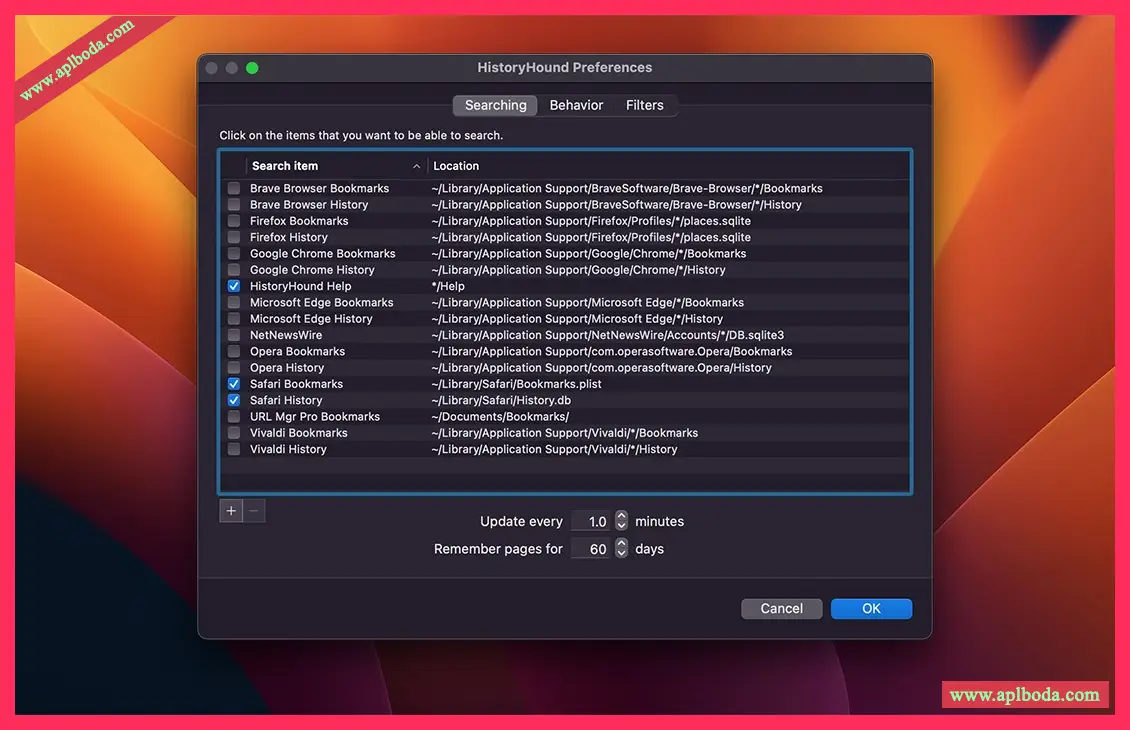1130x730 pixels.
Task: Click the Search item column sort arrow
Action: (416, 166)
